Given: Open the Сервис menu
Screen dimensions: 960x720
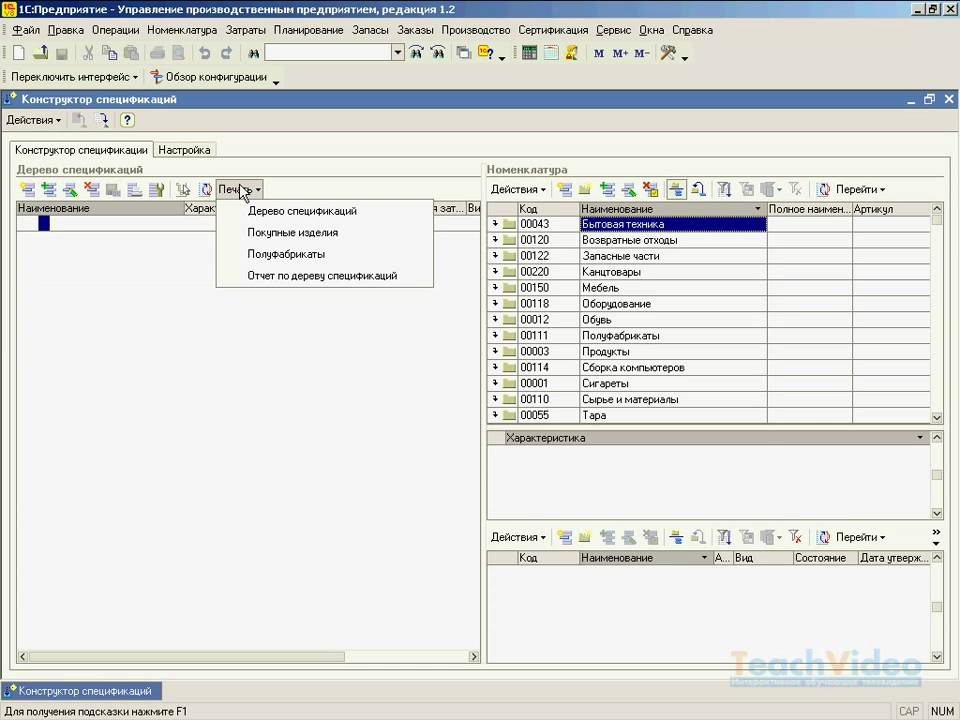Looking at the screenshot, I should pos(613,30).
